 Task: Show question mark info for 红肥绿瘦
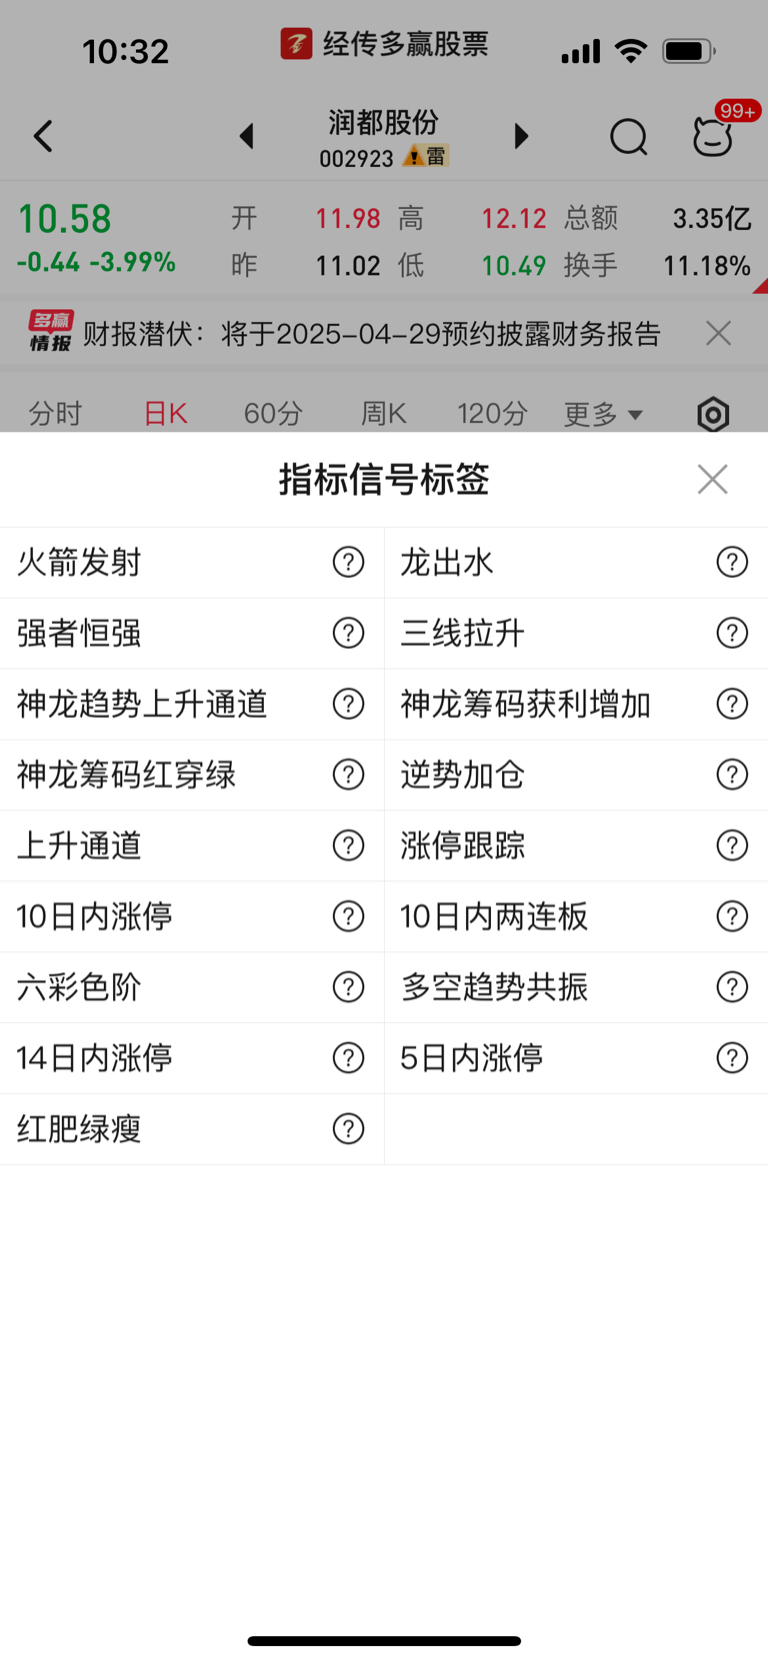pos(348,1129)
